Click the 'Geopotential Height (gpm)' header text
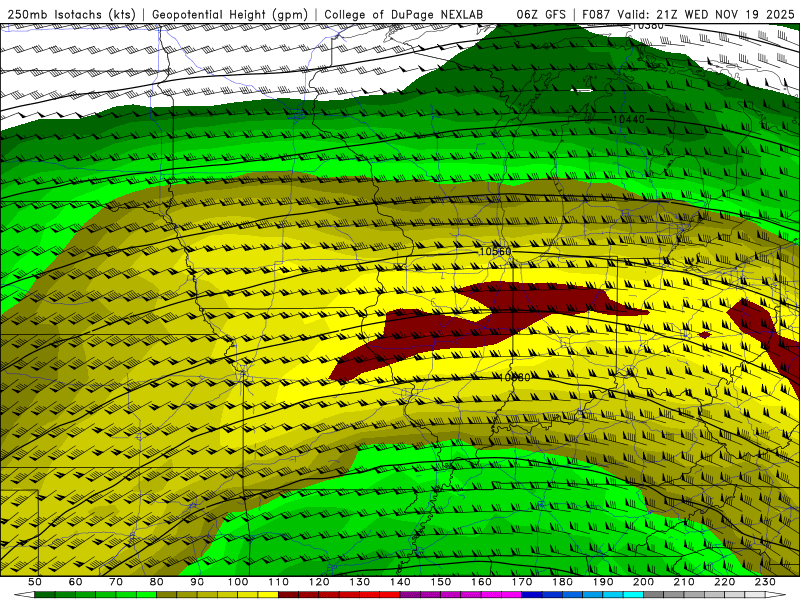800x600 pixels. pyautogui.click(x=230, y=15)
